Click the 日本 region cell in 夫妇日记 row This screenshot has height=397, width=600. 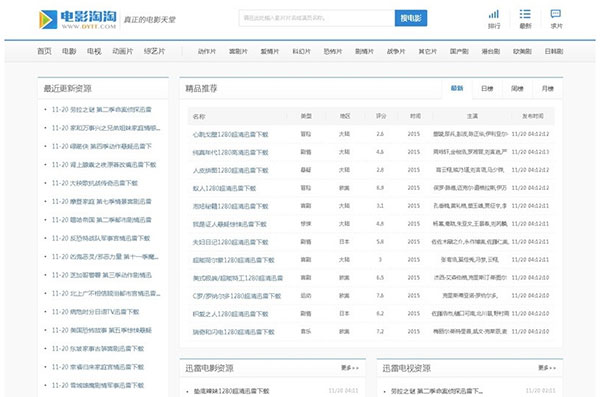click(x=344, y=242)
